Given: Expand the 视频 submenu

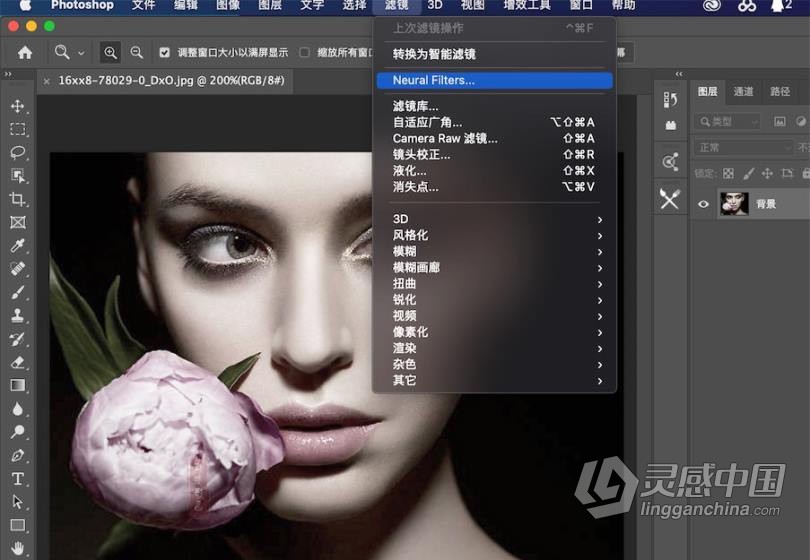Looking at the screenshot, I should (494, 316).
